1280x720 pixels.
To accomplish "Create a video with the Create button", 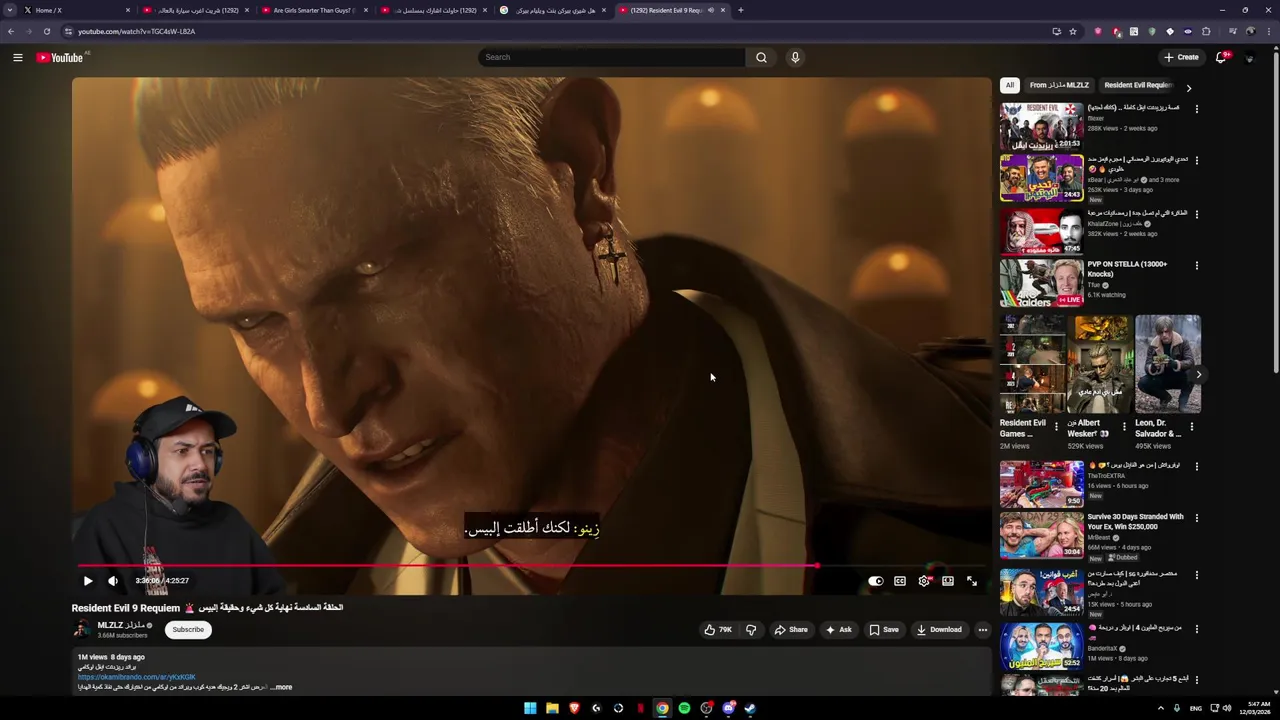I will tap(1181, 57).
